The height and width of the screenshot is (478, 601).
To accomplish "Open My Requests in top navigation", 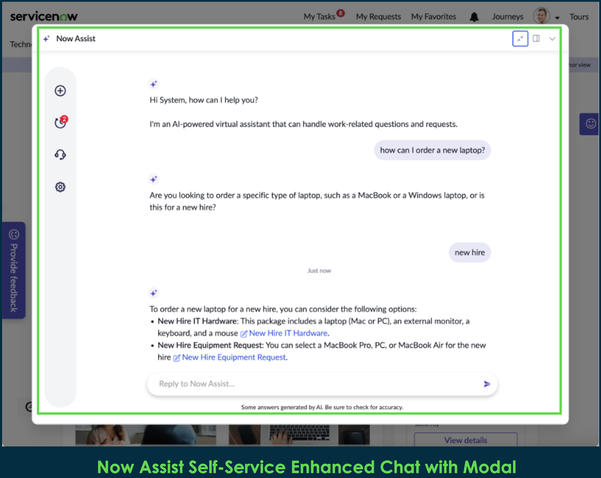I will pyautogui.click(x=378, y=16).
